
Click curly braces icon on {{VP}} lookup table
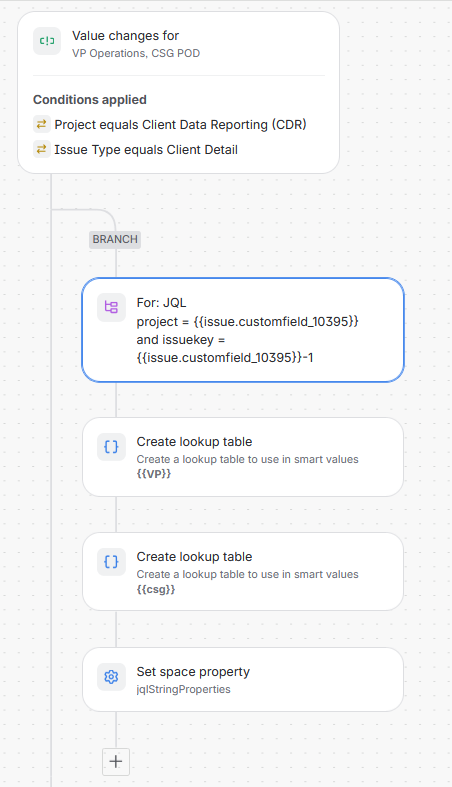[x=111, y=446]
